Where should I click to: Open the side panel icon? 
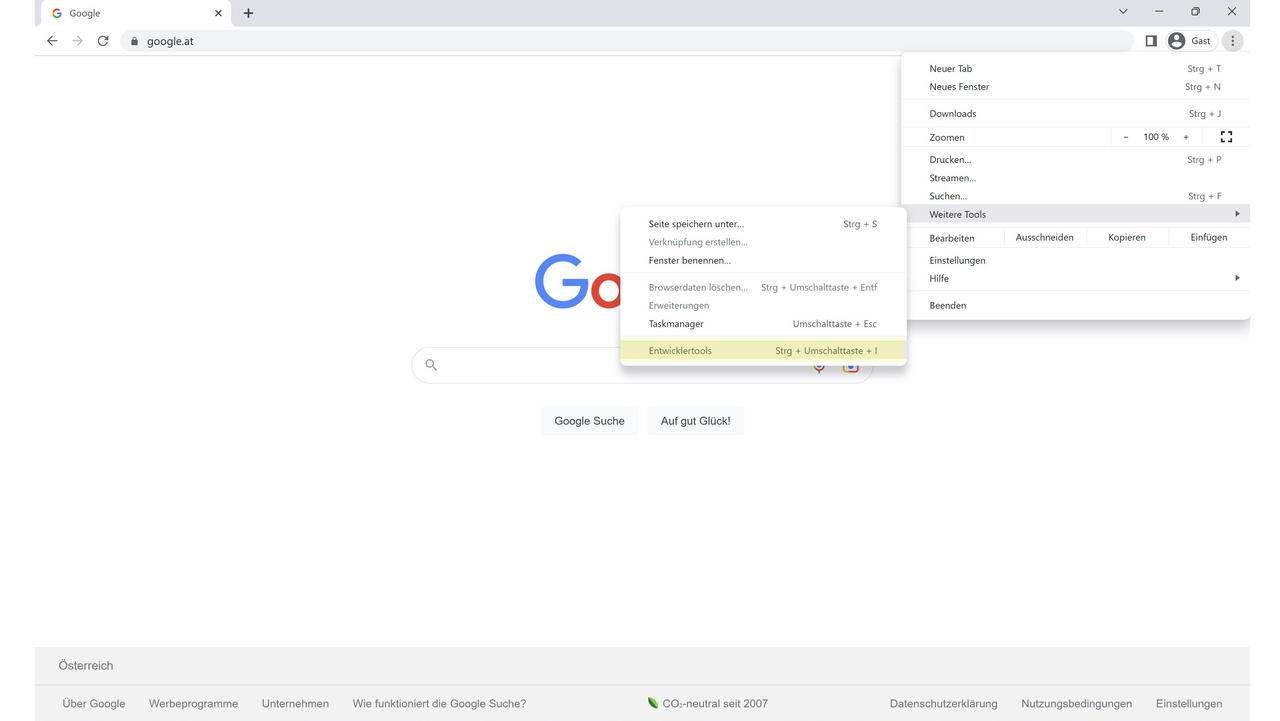coord(1151,41)
